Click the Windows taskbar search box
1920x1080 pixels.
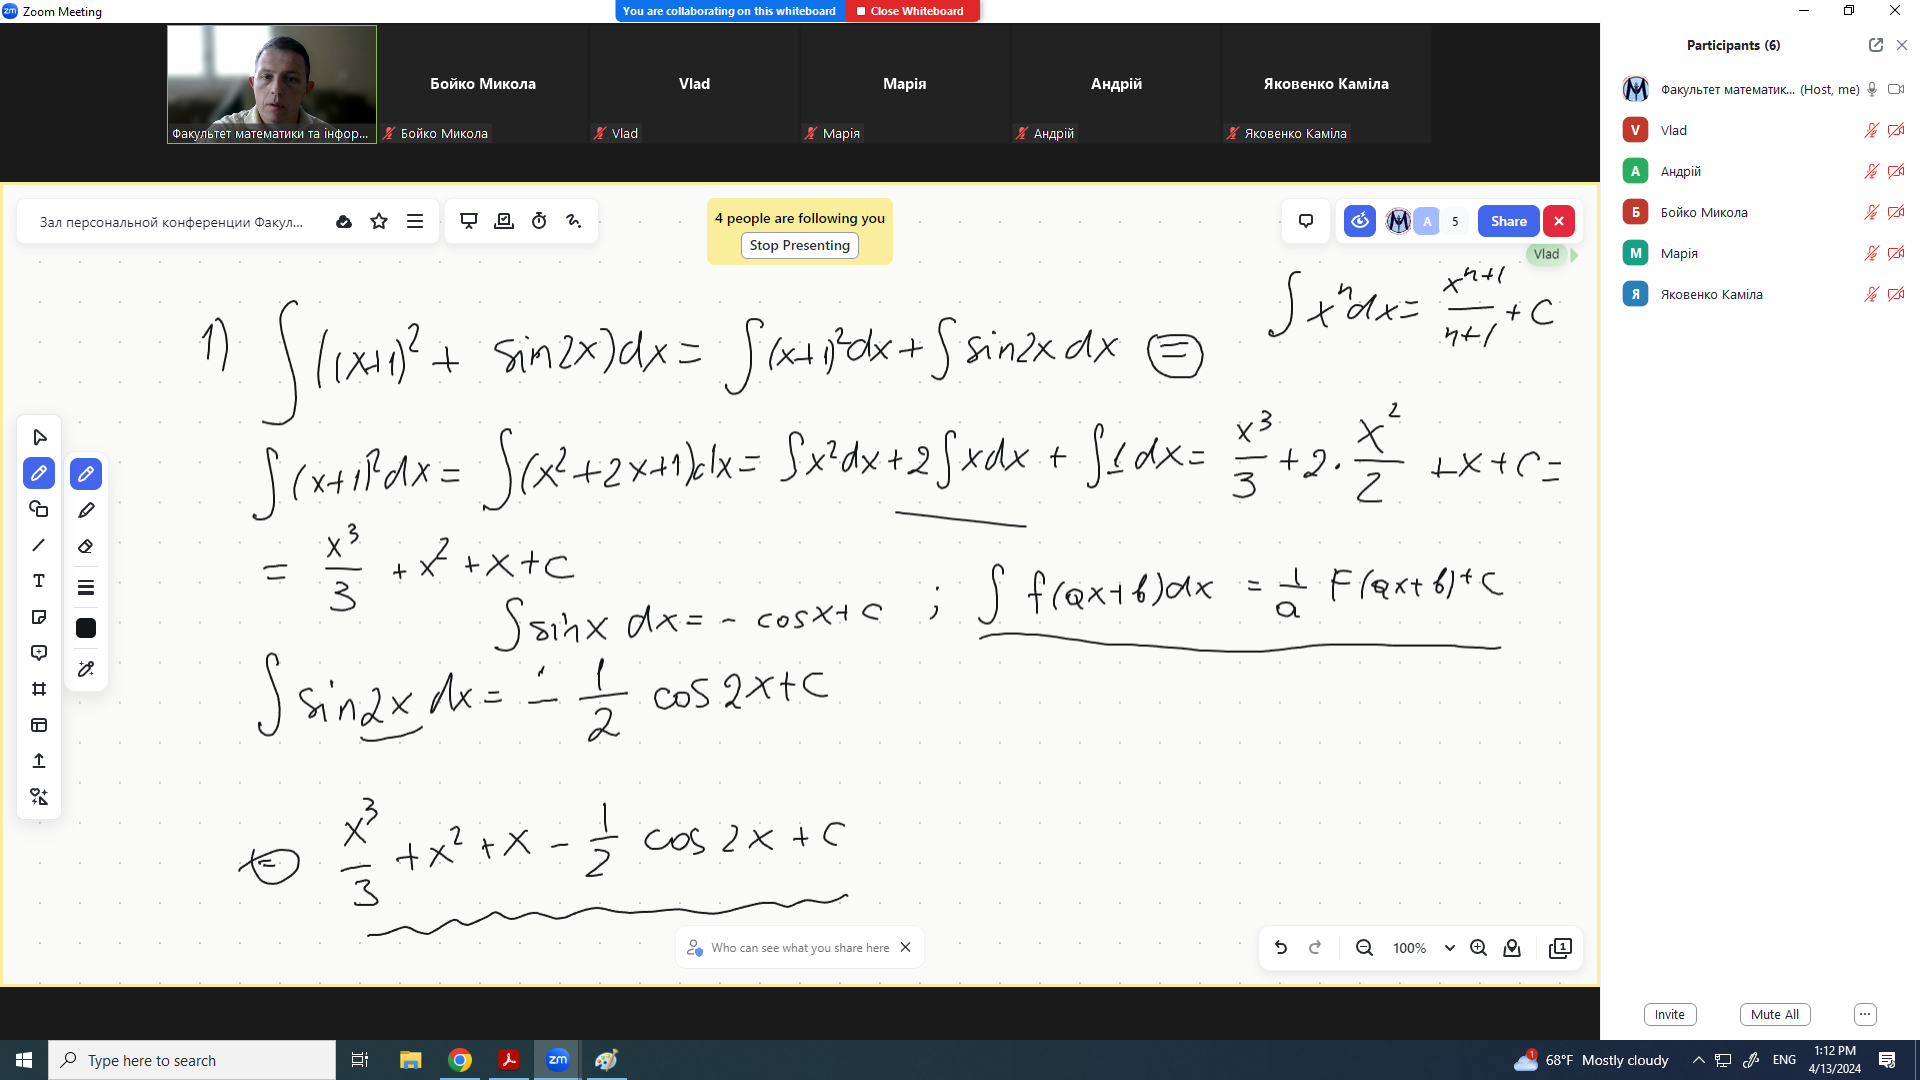click(192, 1060)
